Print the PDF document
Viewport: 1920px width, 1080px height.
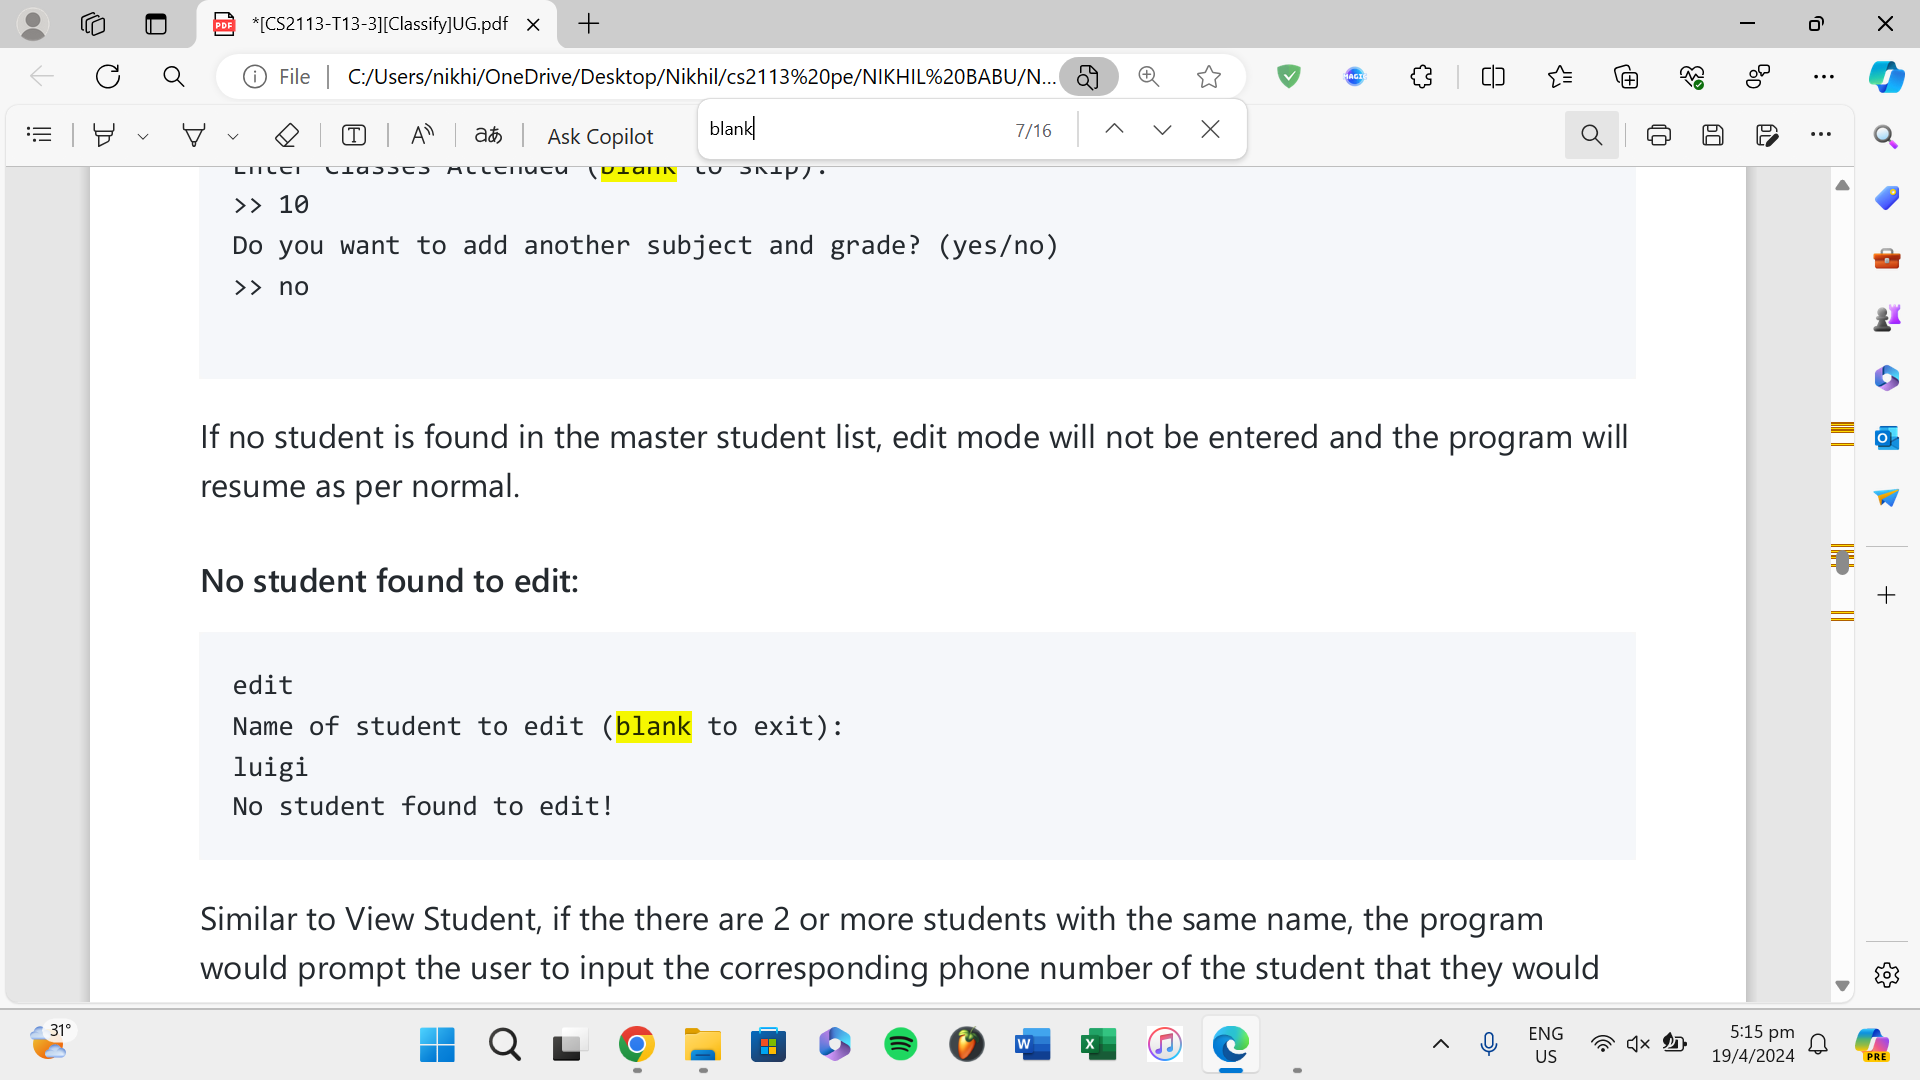pos(1659,135)
